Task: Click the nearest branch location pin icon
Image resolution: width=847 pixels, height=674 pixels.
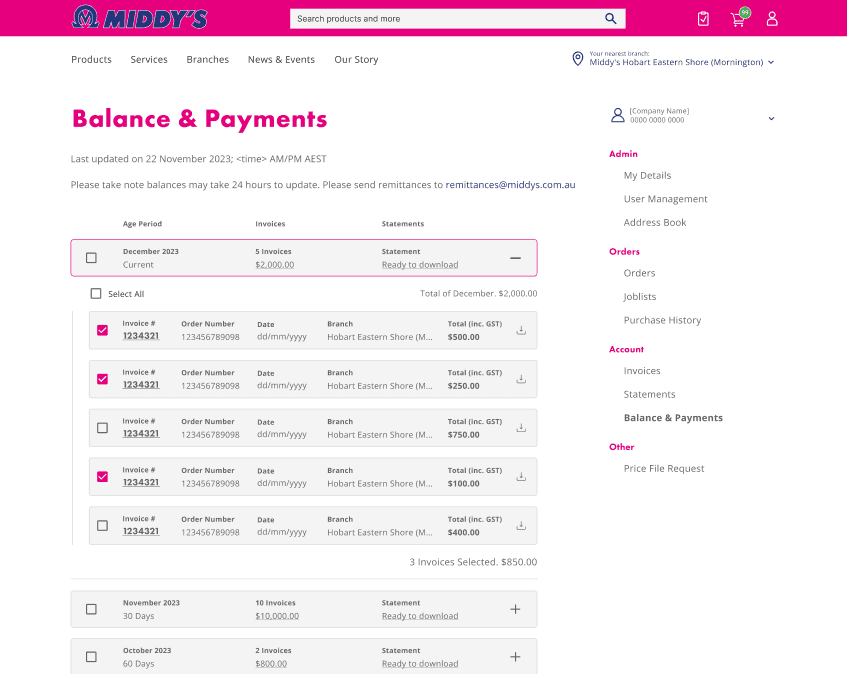Action: tap(577, 58)
